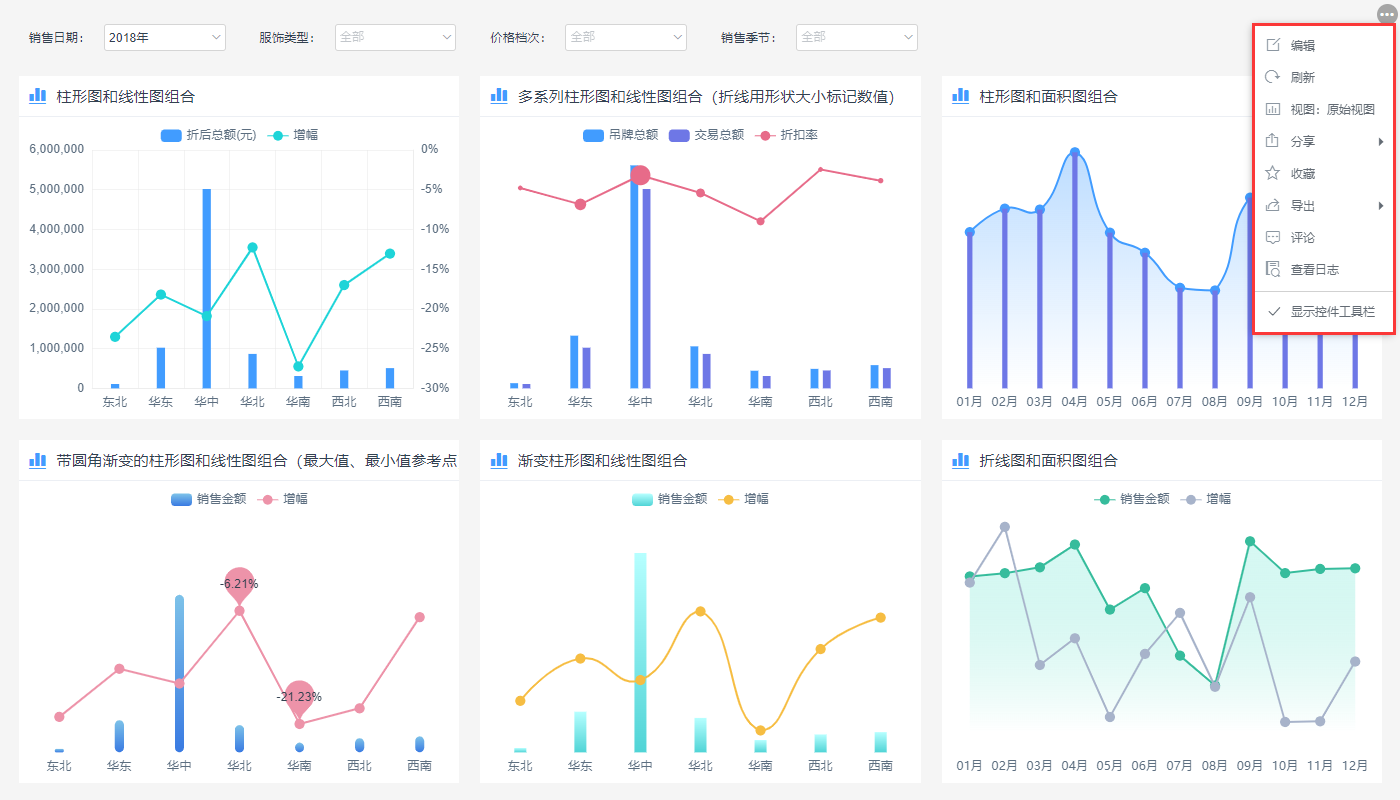Click the 吊牌总额 blue legend swatch
The image size is (1400, 800).
593,134
